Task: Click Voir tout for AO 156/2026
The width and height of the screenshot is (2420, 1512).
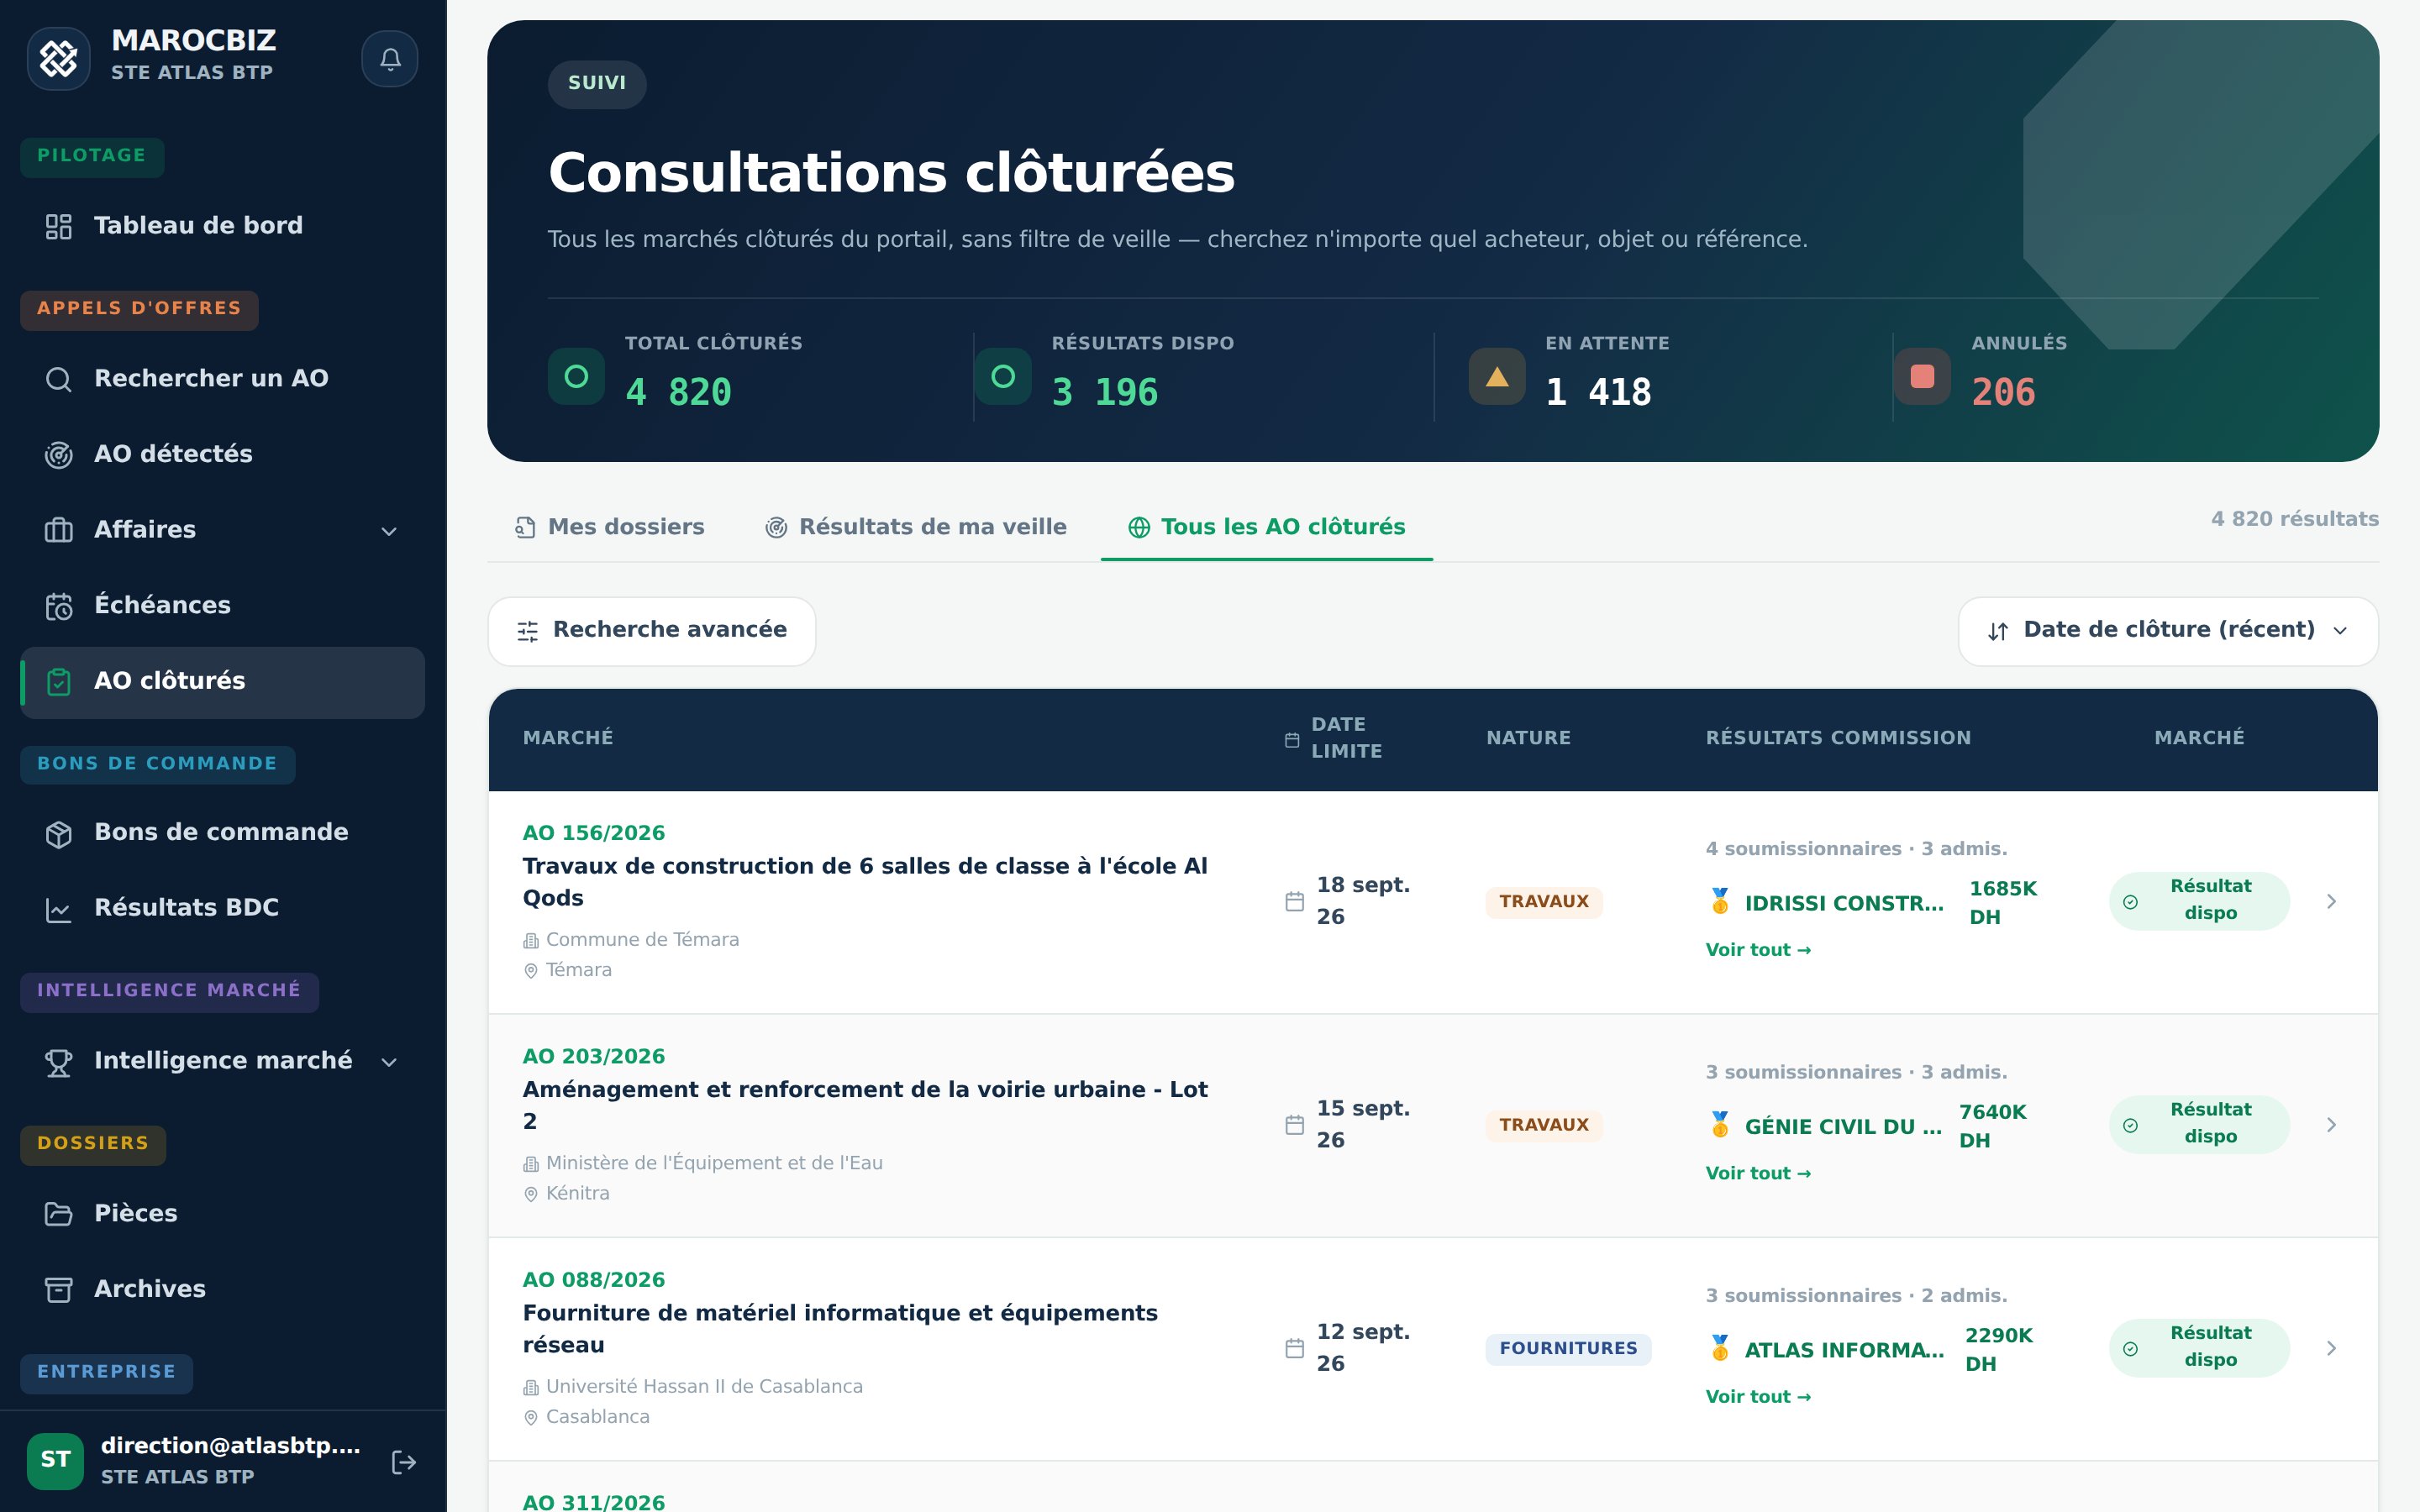Action: coord(1758,950)
